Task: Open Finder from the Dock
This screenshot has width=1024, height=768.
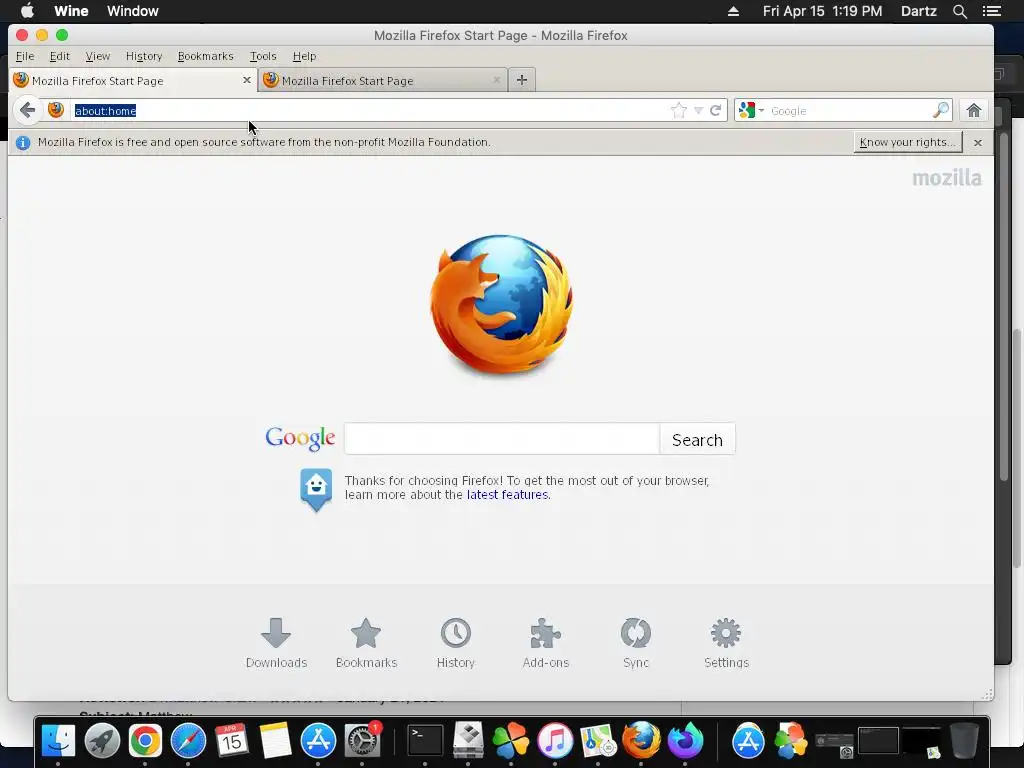Action: [58, 741]
